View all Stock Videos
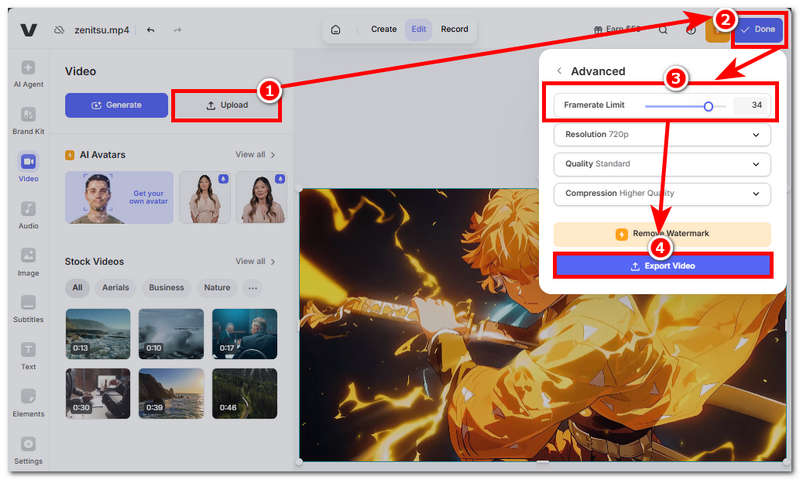 tap(255, 261)
